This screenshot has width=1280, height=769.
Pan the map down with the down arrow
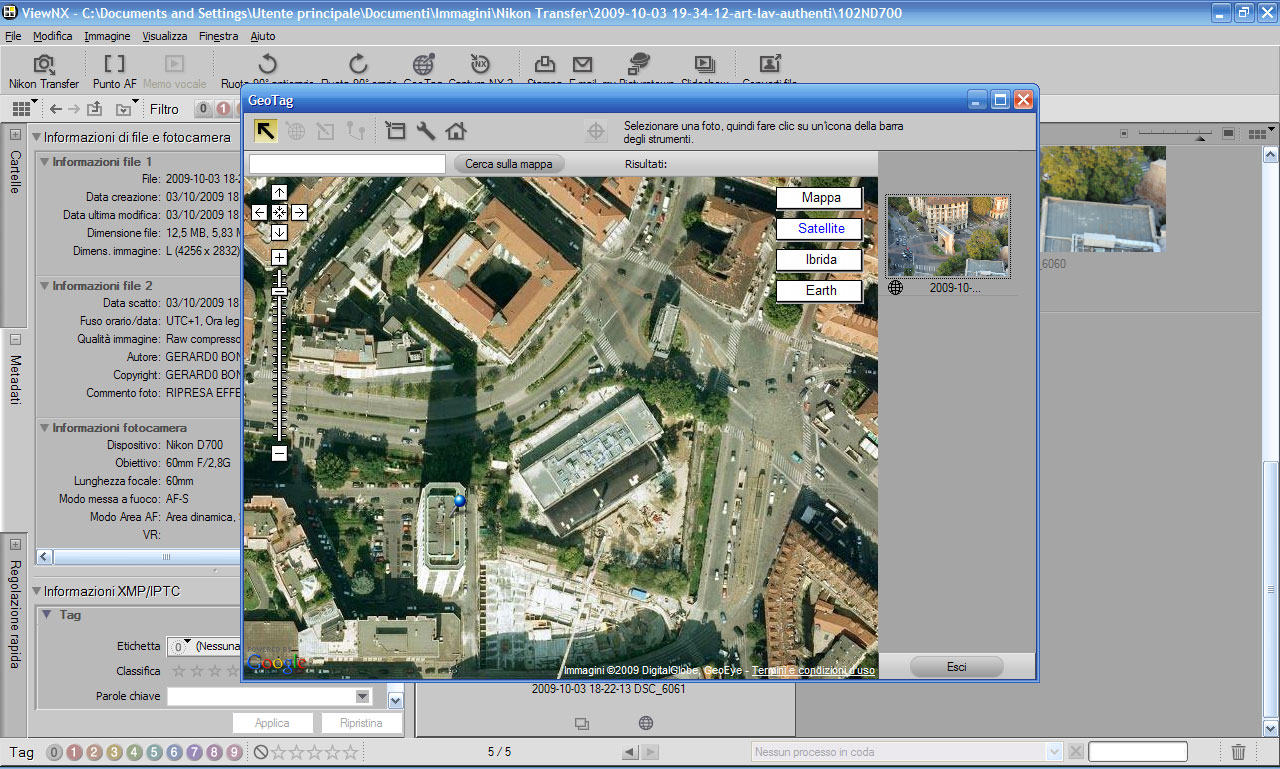pos(279,232)
